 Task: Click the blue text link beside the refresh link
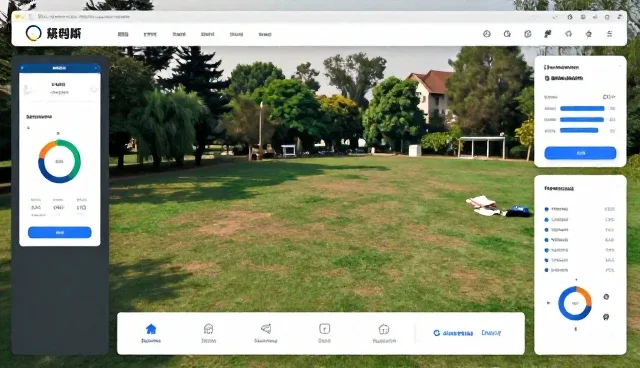[491, 333]
